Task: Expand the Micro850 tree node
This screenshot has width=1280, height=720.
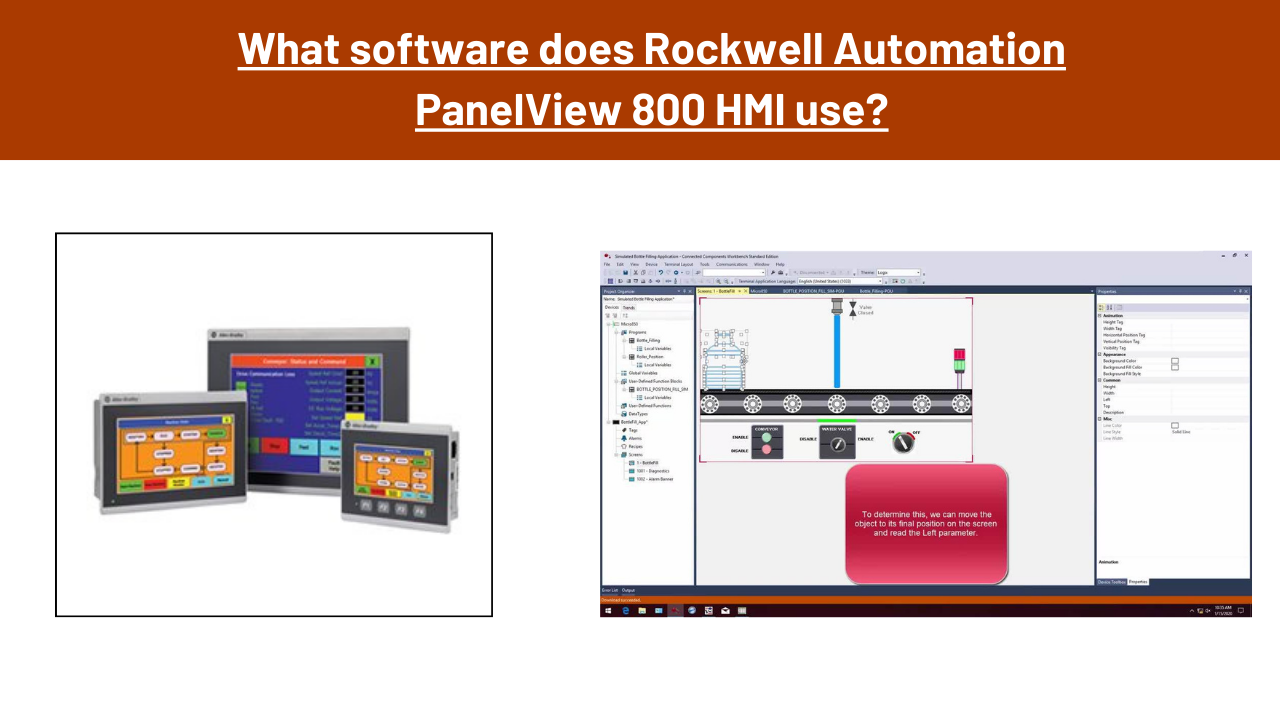Action: (609, 324)
